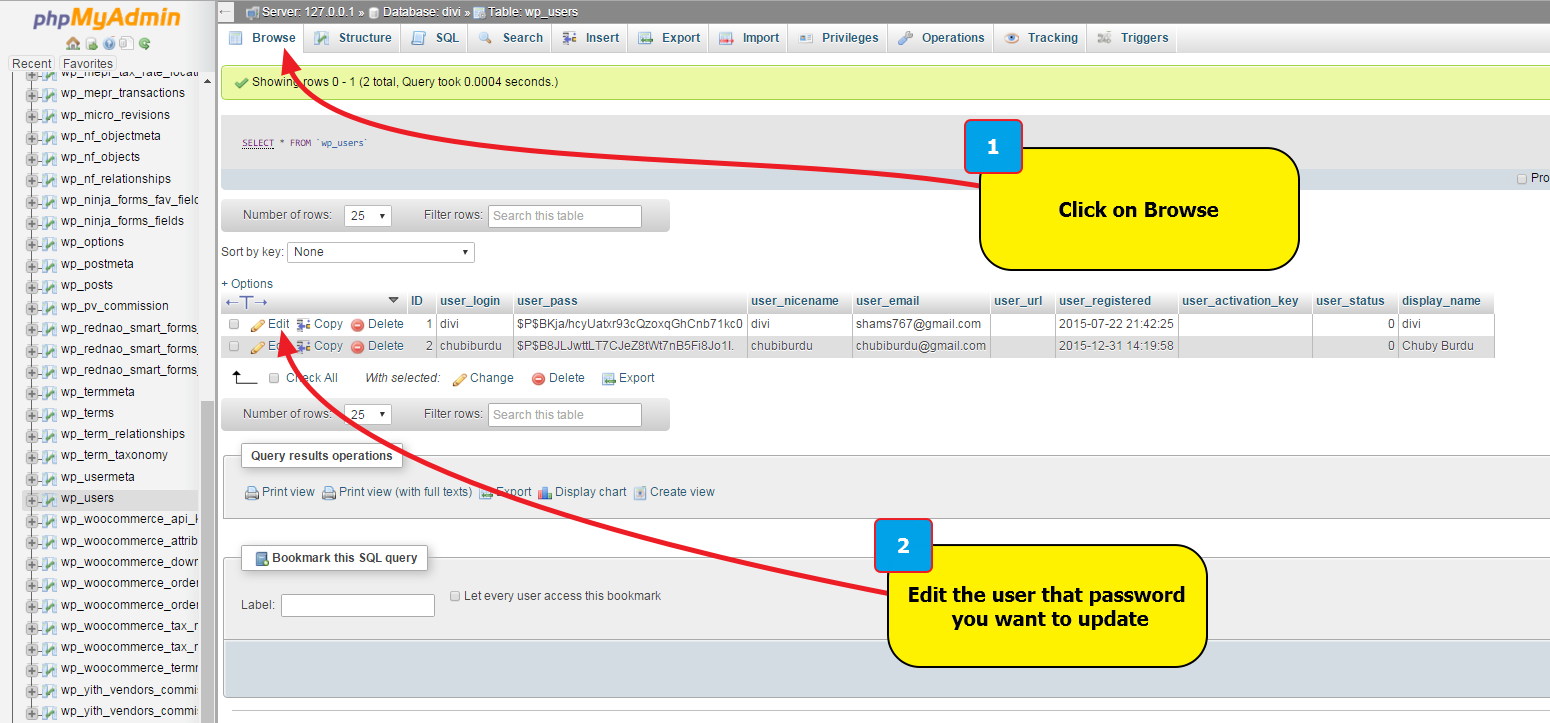The width and height of the screenshot is (1550, 723).
Task: Click Export icon next to With selected Delete
Action: point(608,379)
